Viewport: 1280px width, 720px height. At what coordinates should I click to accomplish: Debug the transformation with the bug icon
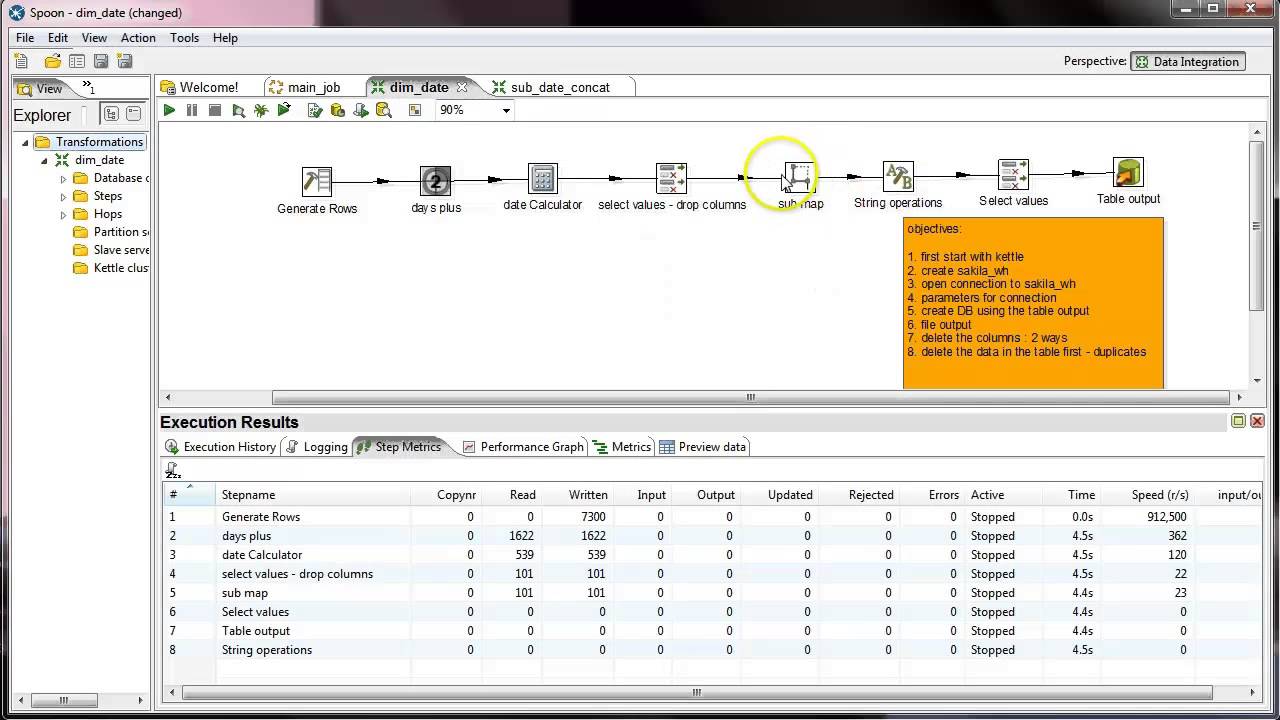[x=261, y=110]
